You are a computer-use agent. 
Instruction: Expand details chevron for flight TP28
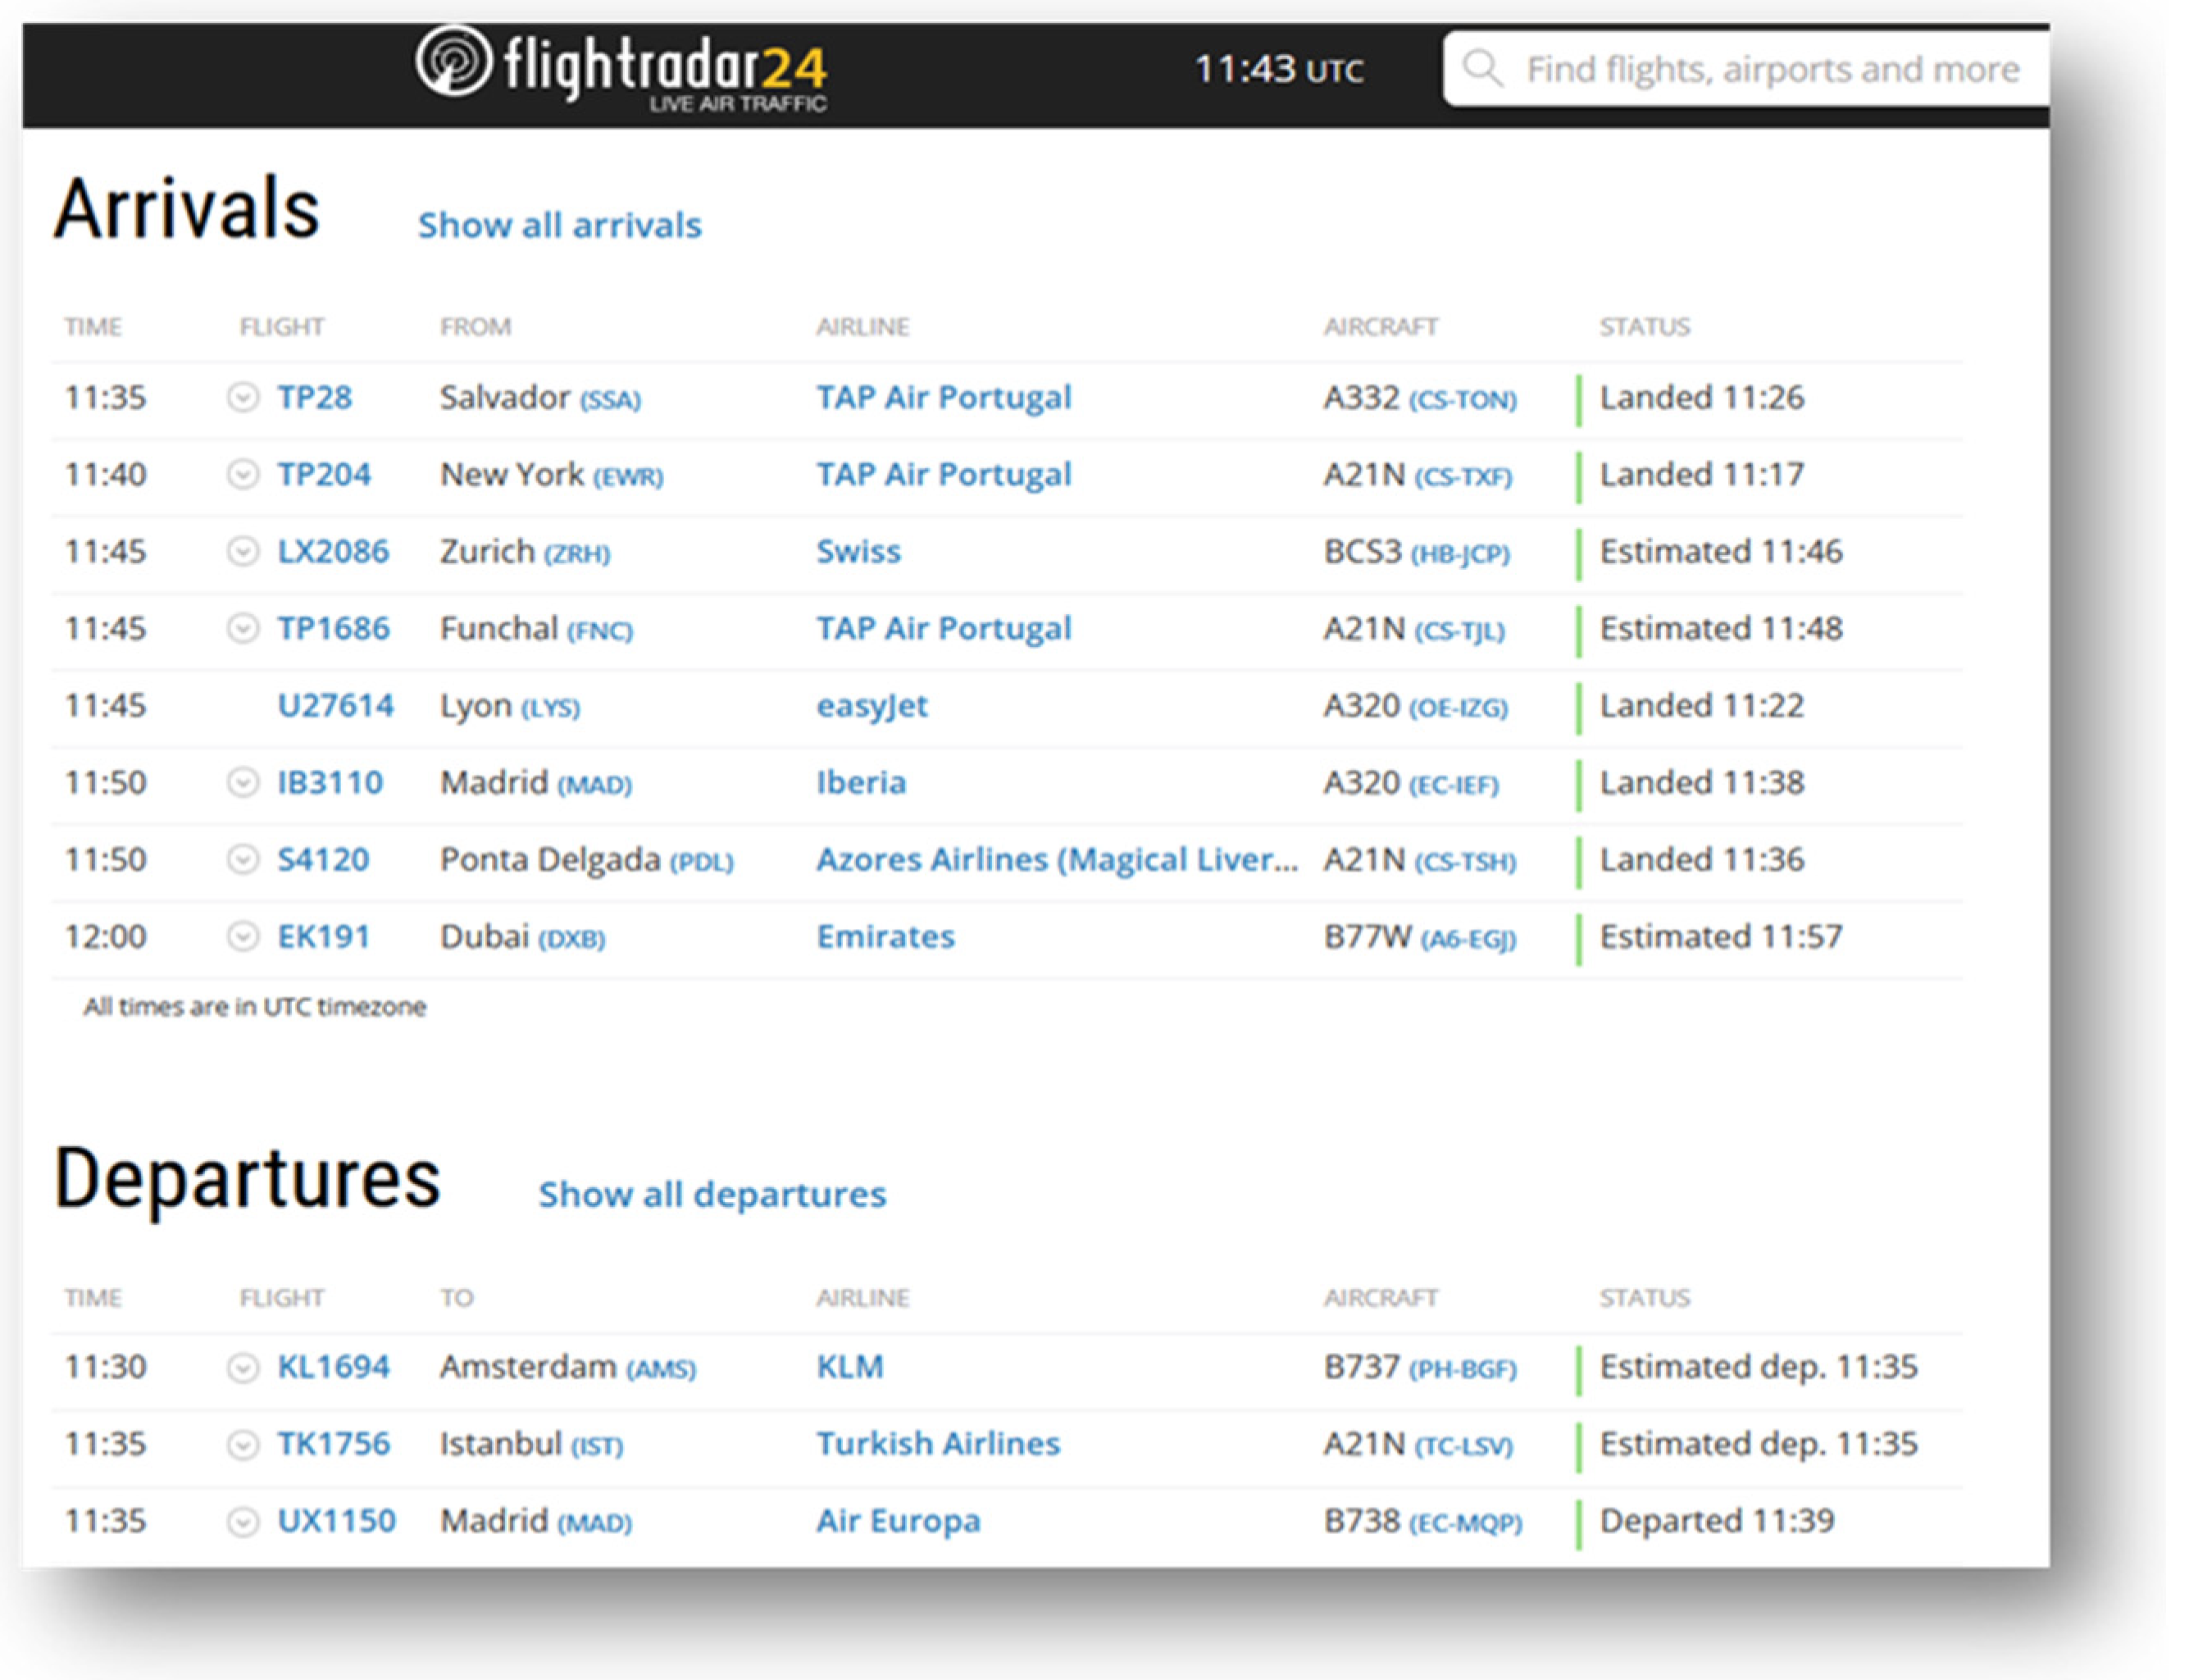242,397
